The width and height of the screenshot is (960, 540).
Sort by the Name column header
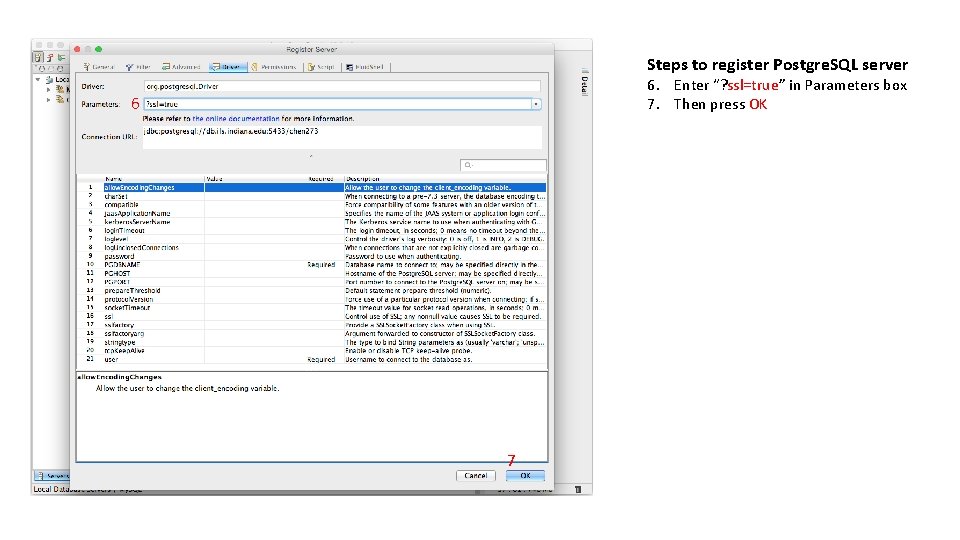pyautogui.click(x=153, y=179)
